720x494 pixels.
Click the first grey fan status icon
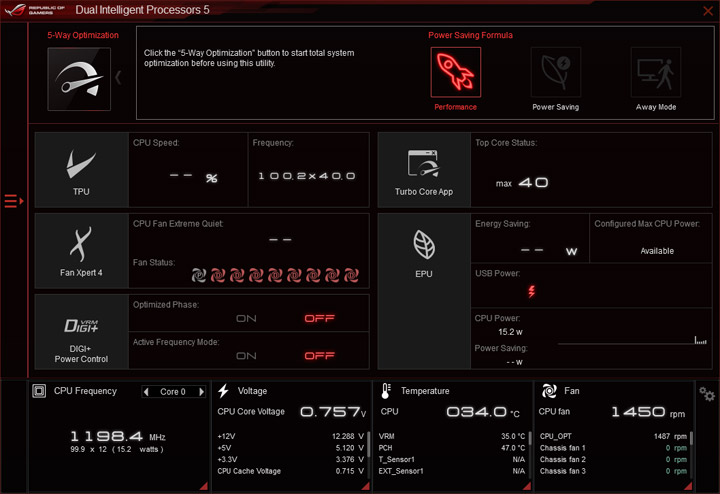click(199, 275)
